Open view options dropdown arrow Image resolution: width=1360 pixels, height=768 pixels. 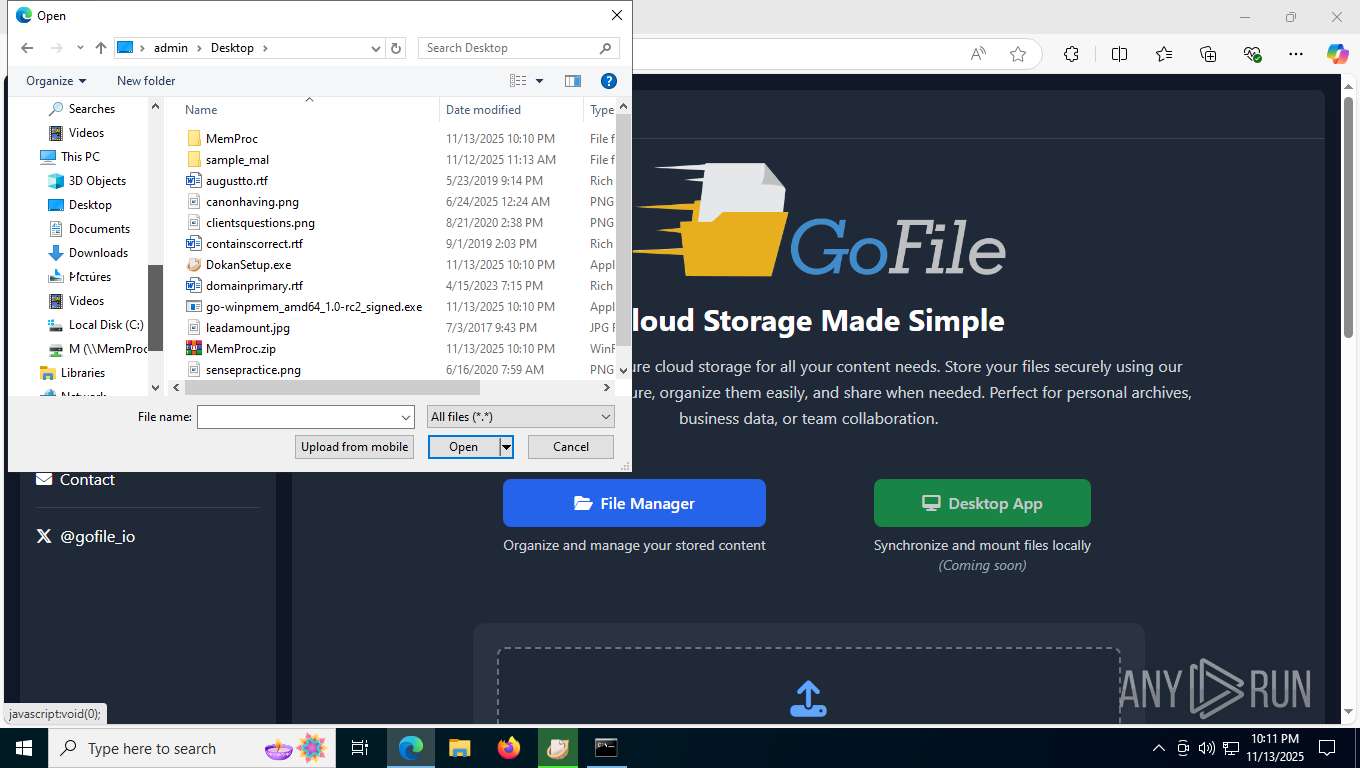(x=540, y=81)
